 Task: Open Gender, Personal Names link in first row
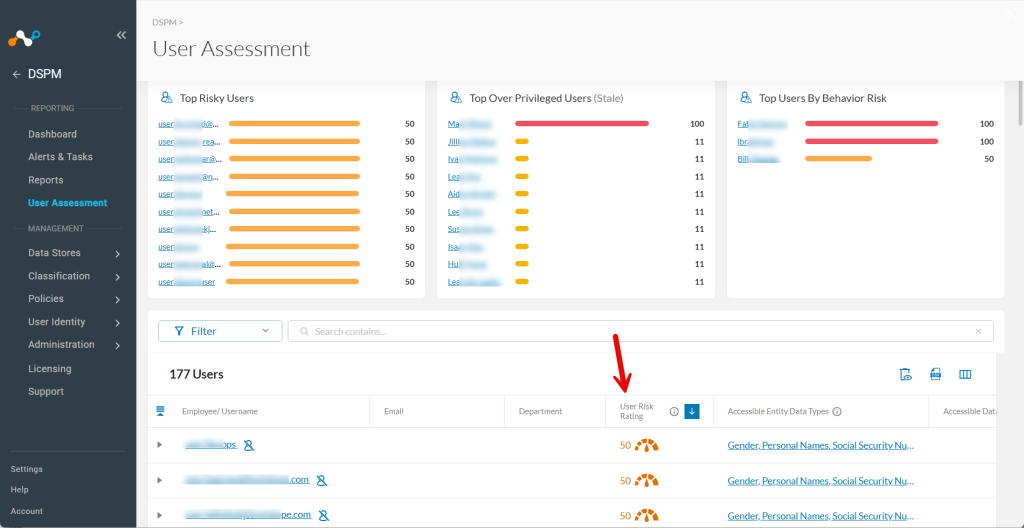coord(821,445)
